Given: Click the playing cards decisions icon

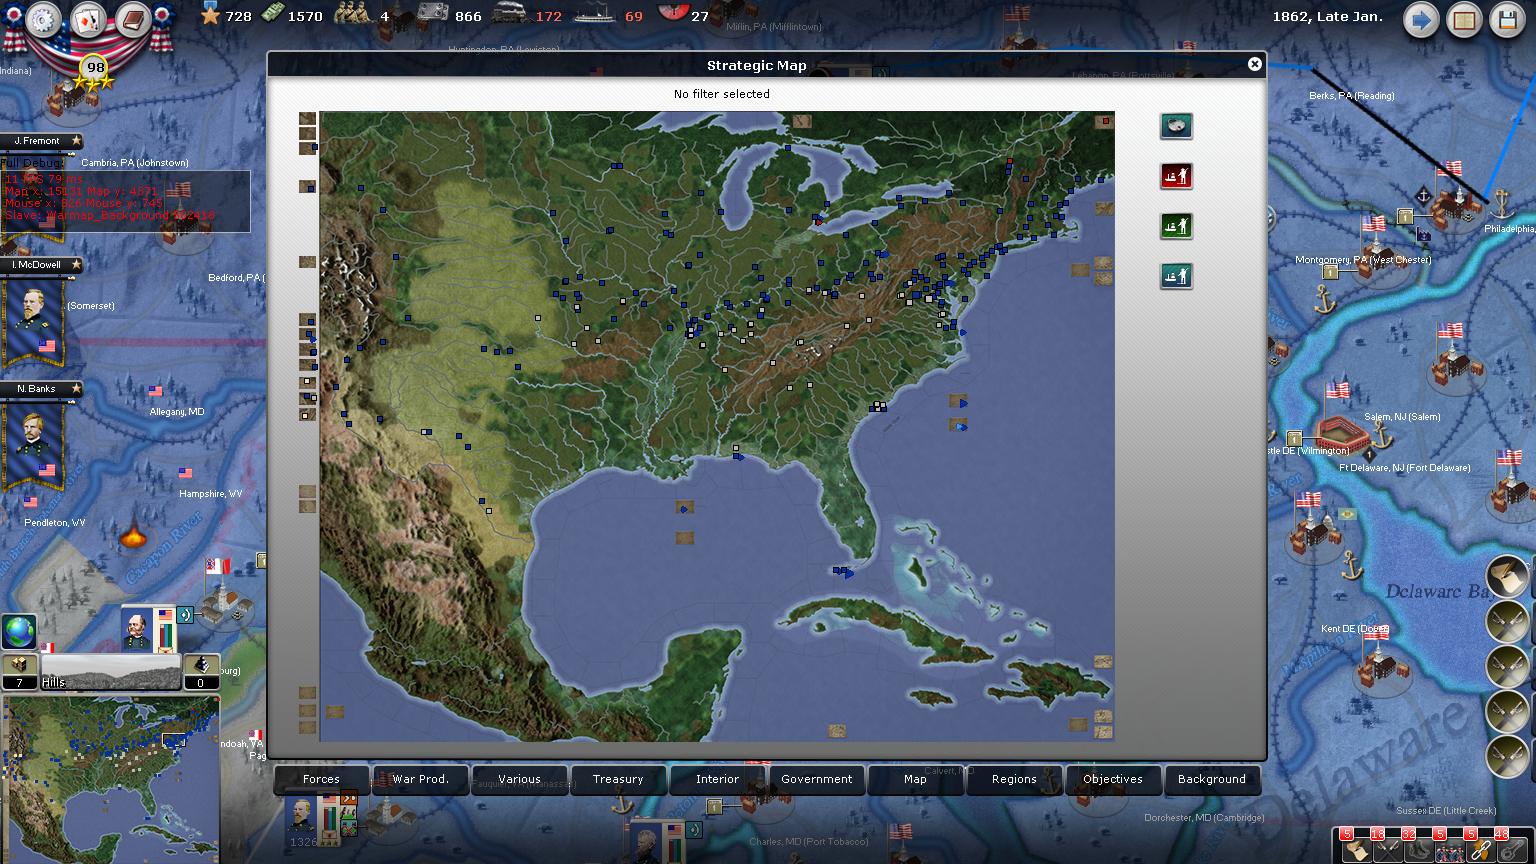Looking at the screenshot, I should [88, 19].
